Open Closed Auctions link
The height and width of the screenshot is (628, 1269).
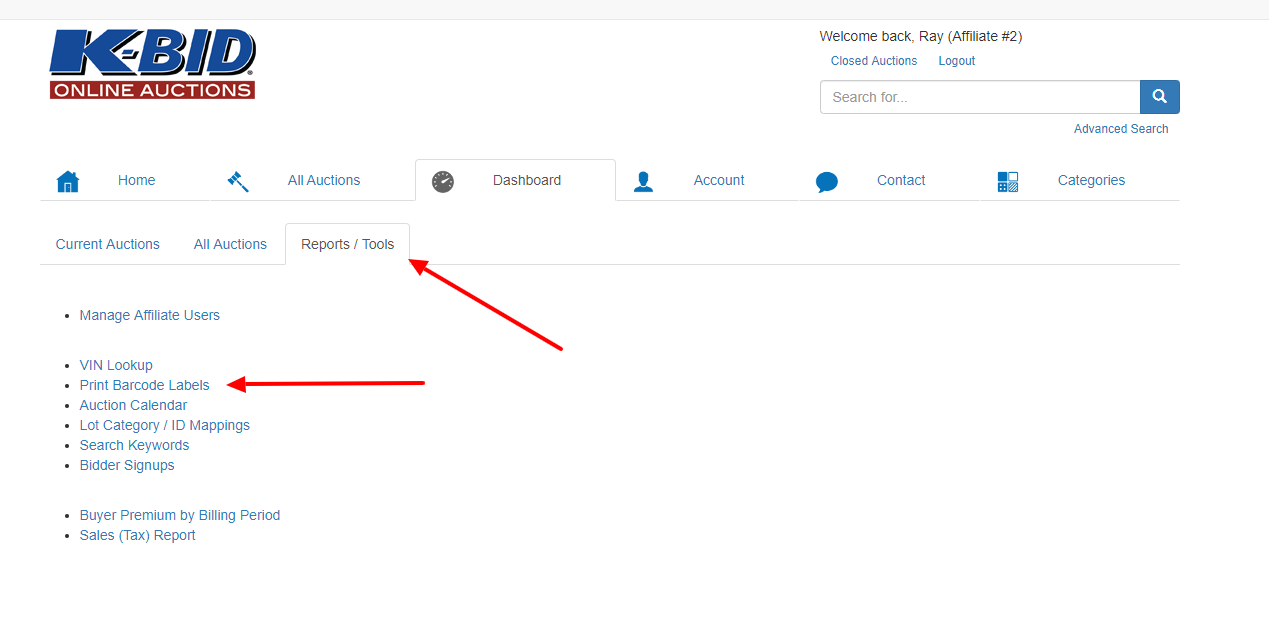874,61
